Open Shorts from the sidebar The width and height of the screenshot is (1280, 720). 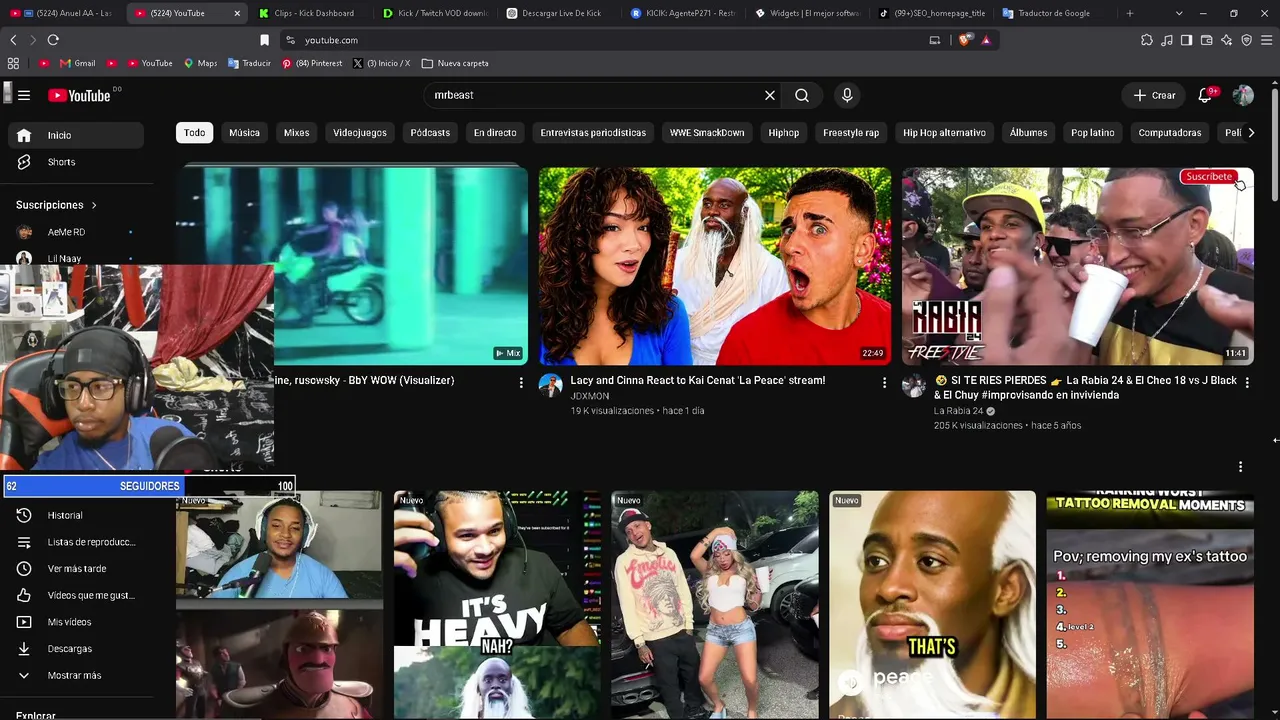pos(76,162)
